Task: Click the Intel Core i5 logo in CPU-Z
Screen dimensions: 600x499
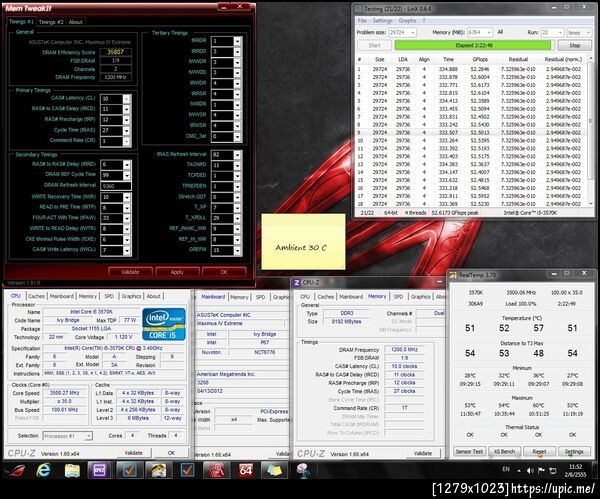Action: [x=164, y=324]
